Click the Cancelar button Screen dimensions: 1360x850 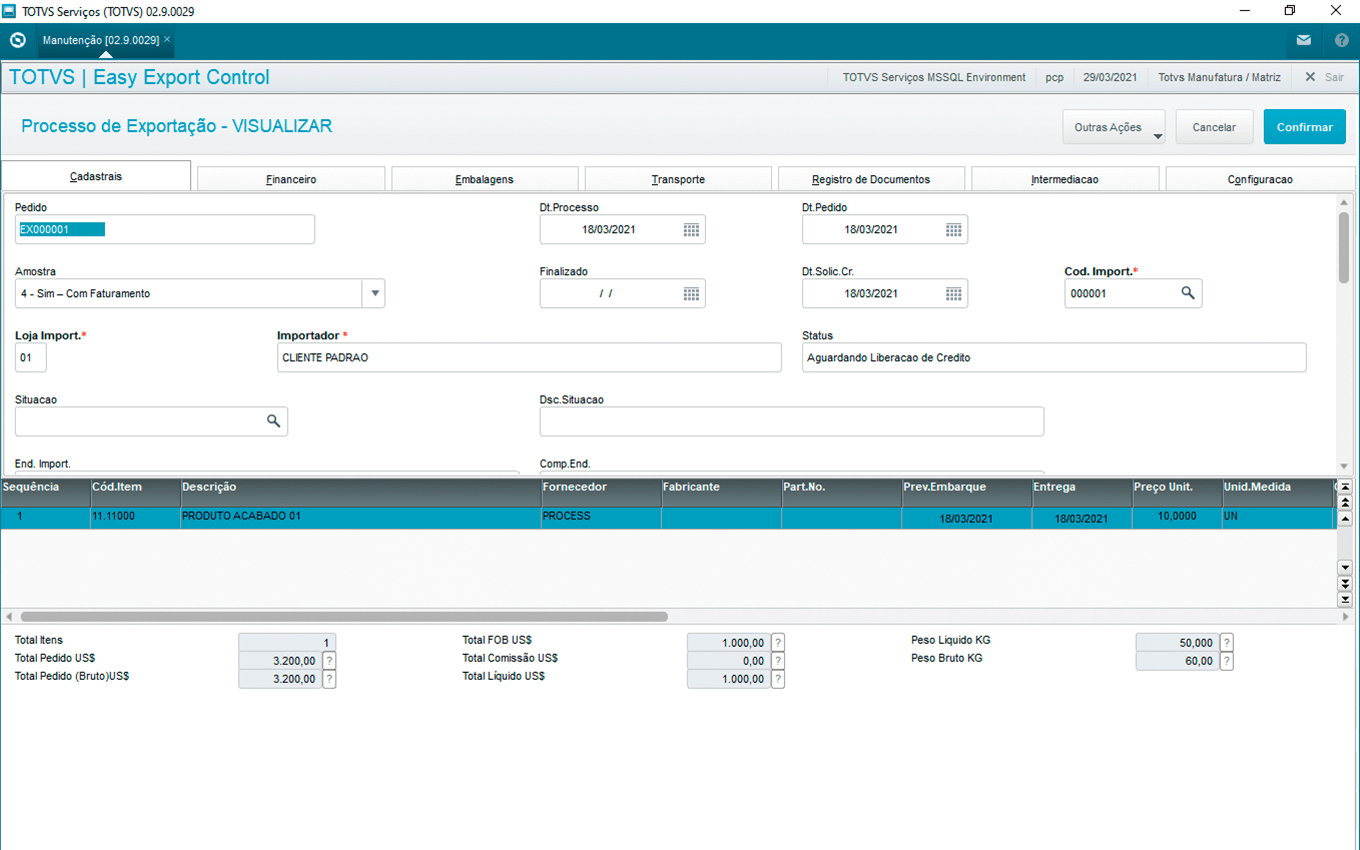click(x=1214, y=128)
